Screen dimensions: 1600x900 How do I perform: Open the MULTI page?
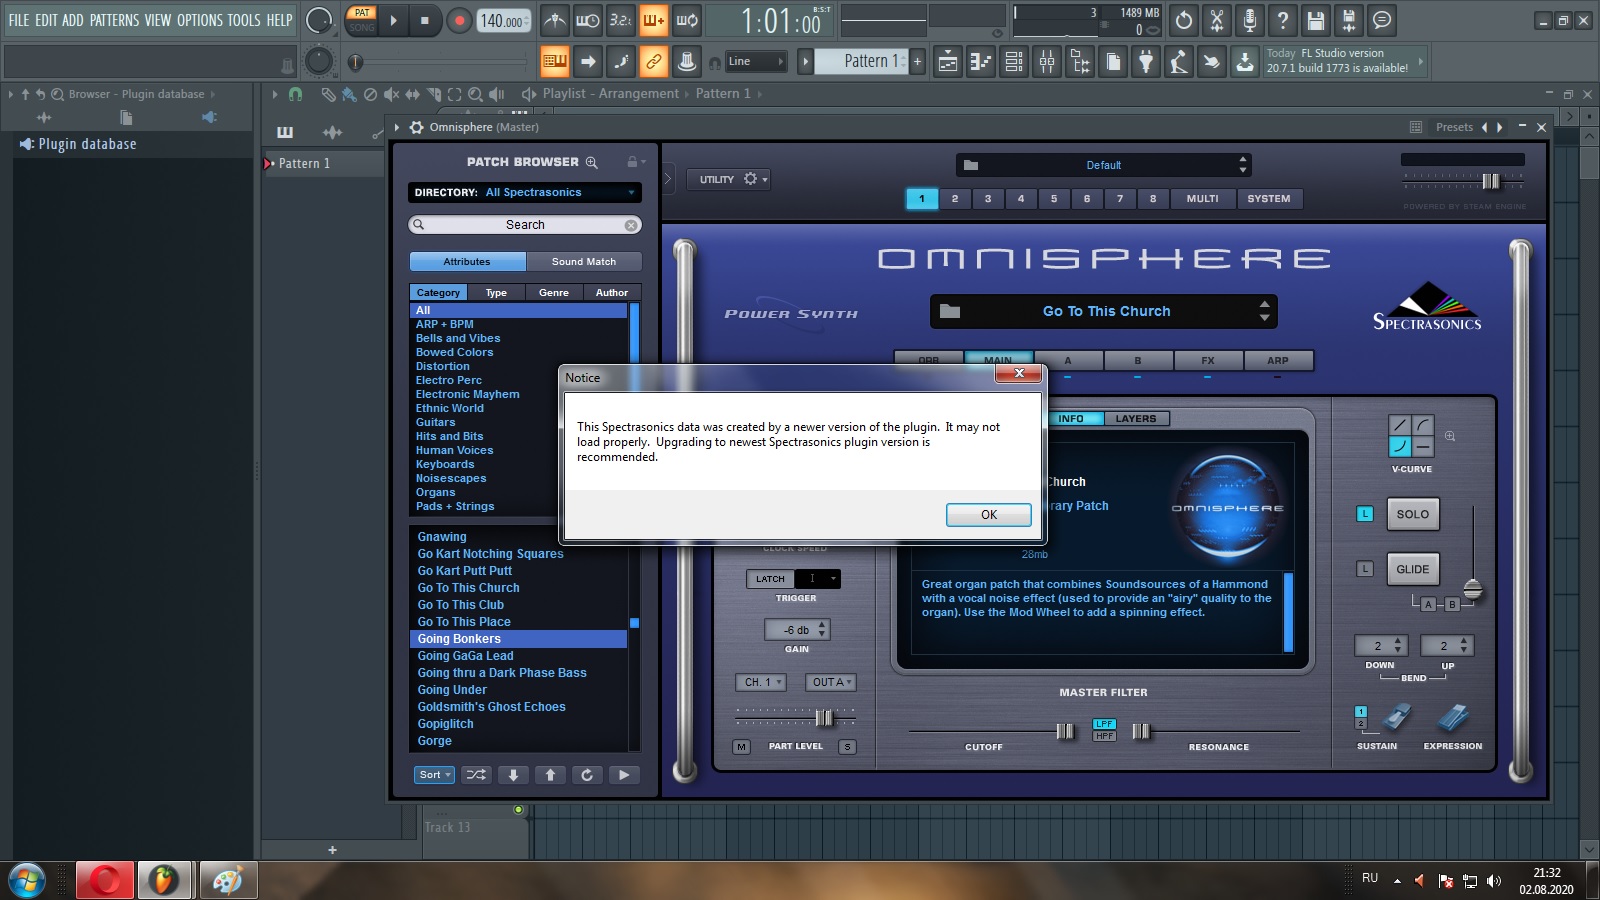pos(1202,199)
